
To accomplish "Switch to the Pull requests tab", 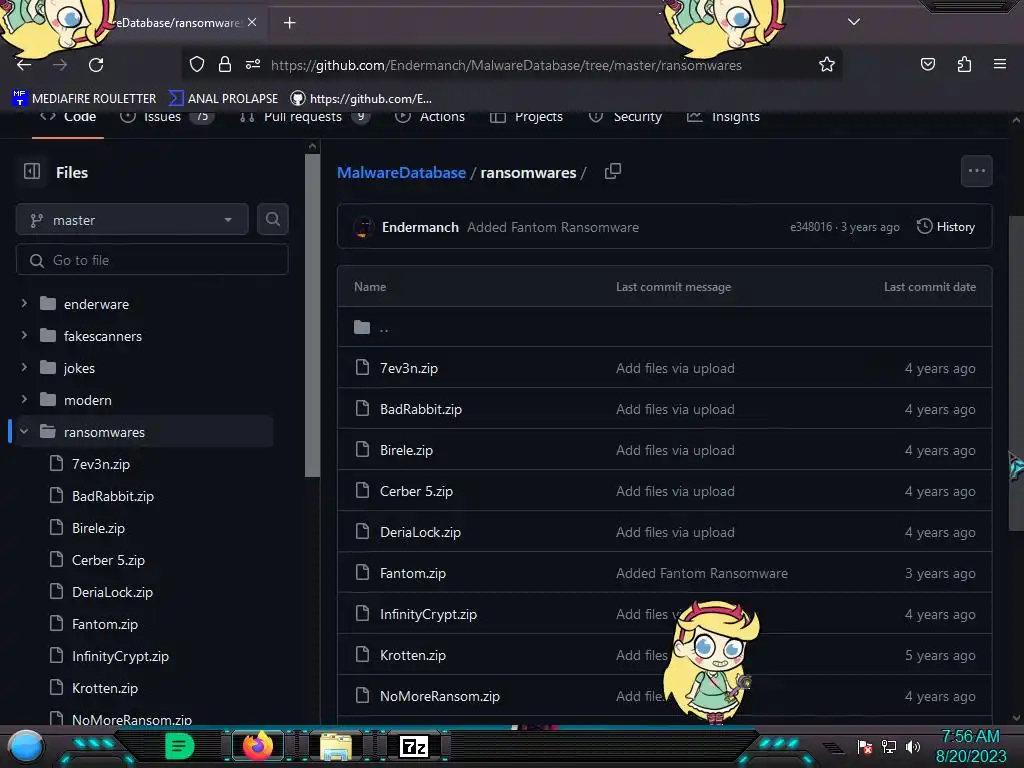I will (304, 117).
